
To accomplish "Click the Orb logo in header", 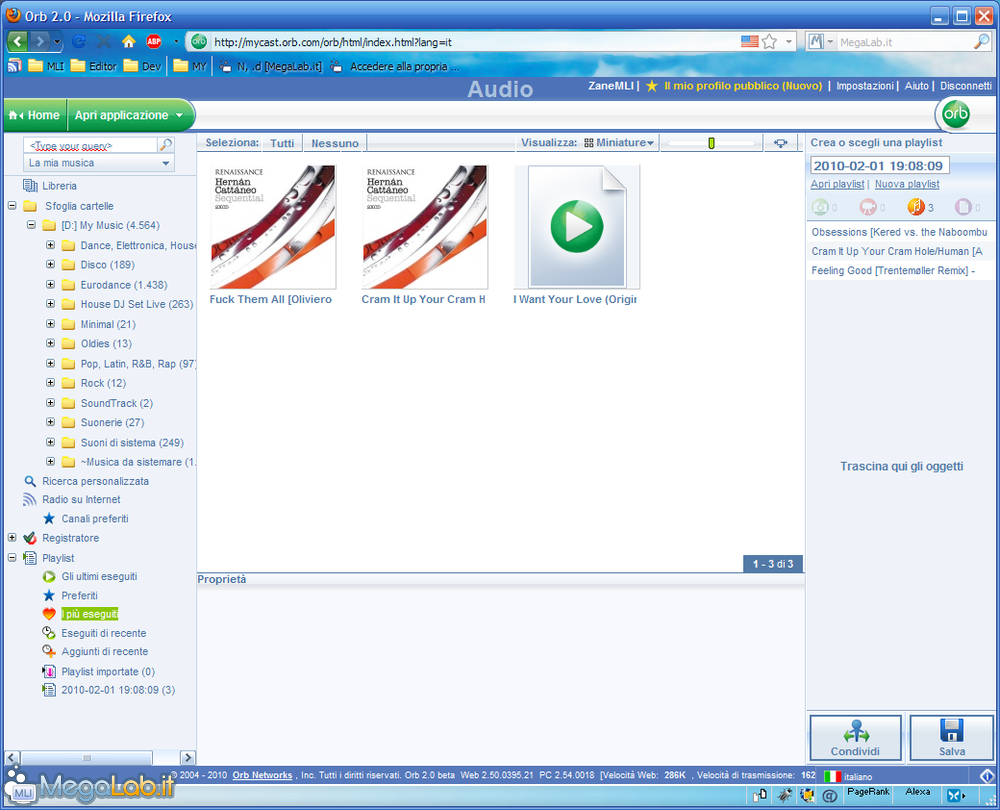I will pyautogui.click(x=955, y=115).
